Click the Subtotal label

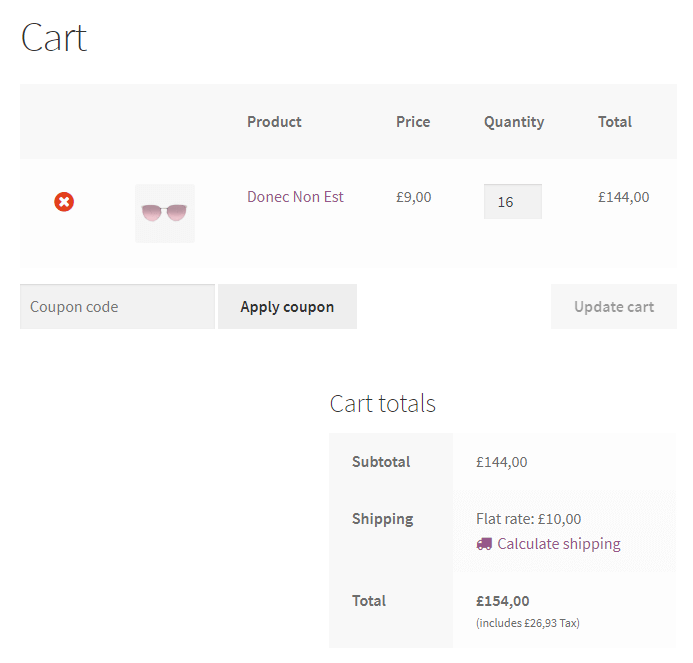381,462
